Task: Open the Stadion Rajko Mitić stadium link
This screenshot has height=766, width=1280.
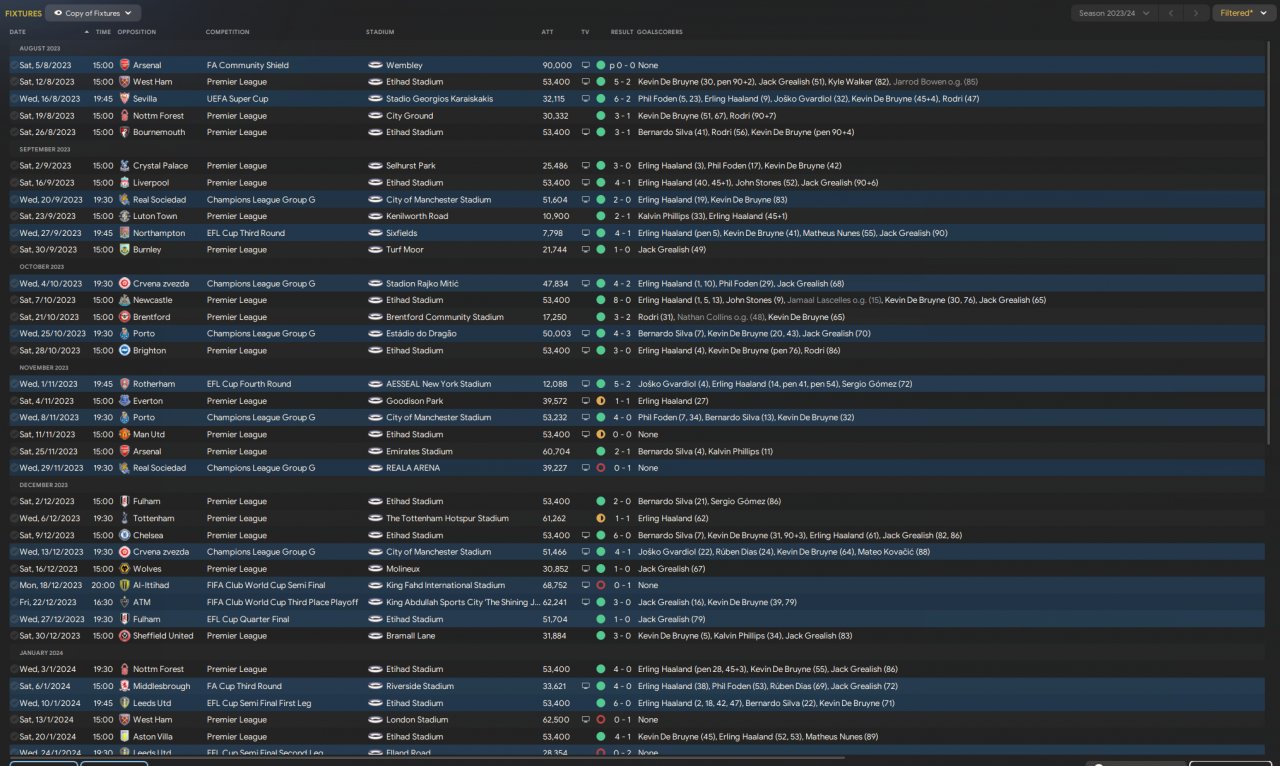Action: pos(422,284)
